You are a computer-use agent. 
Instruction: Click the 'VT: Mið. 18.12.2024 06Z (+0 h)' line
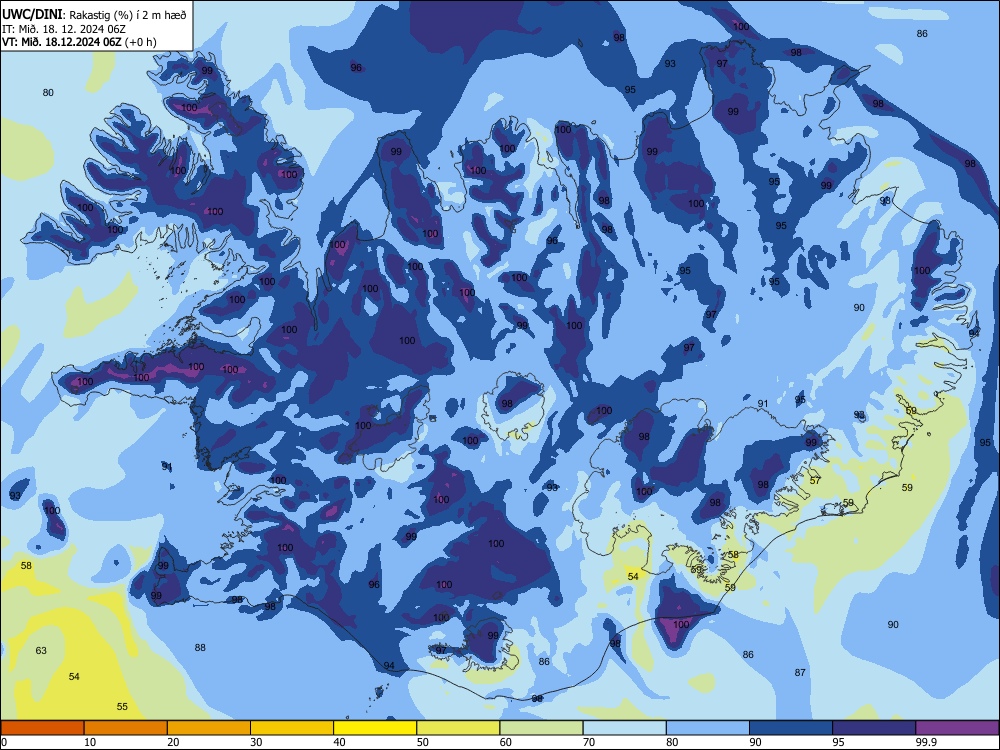pos(79,42)
